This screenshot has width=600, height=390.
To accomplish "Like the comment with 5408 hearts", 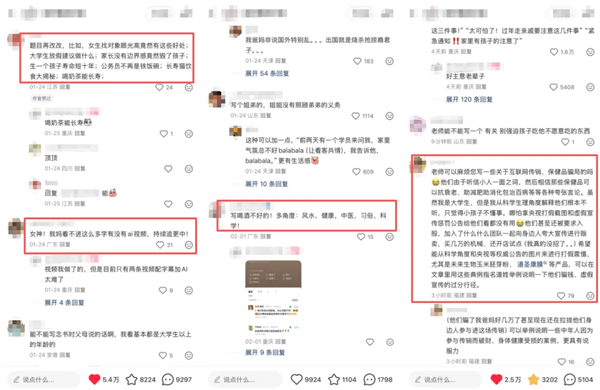I will point(553,87).
